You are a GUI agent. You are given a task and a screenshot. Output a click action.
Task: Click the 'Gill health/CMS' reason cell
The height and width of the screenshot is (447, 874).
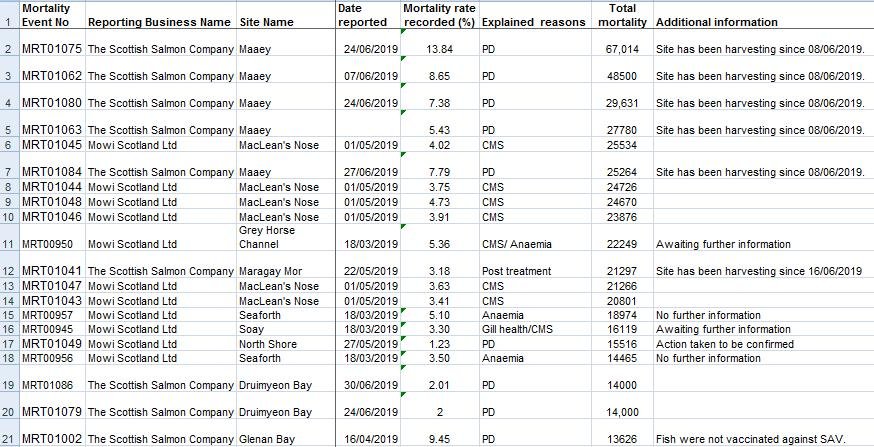[x=535, y=329]
